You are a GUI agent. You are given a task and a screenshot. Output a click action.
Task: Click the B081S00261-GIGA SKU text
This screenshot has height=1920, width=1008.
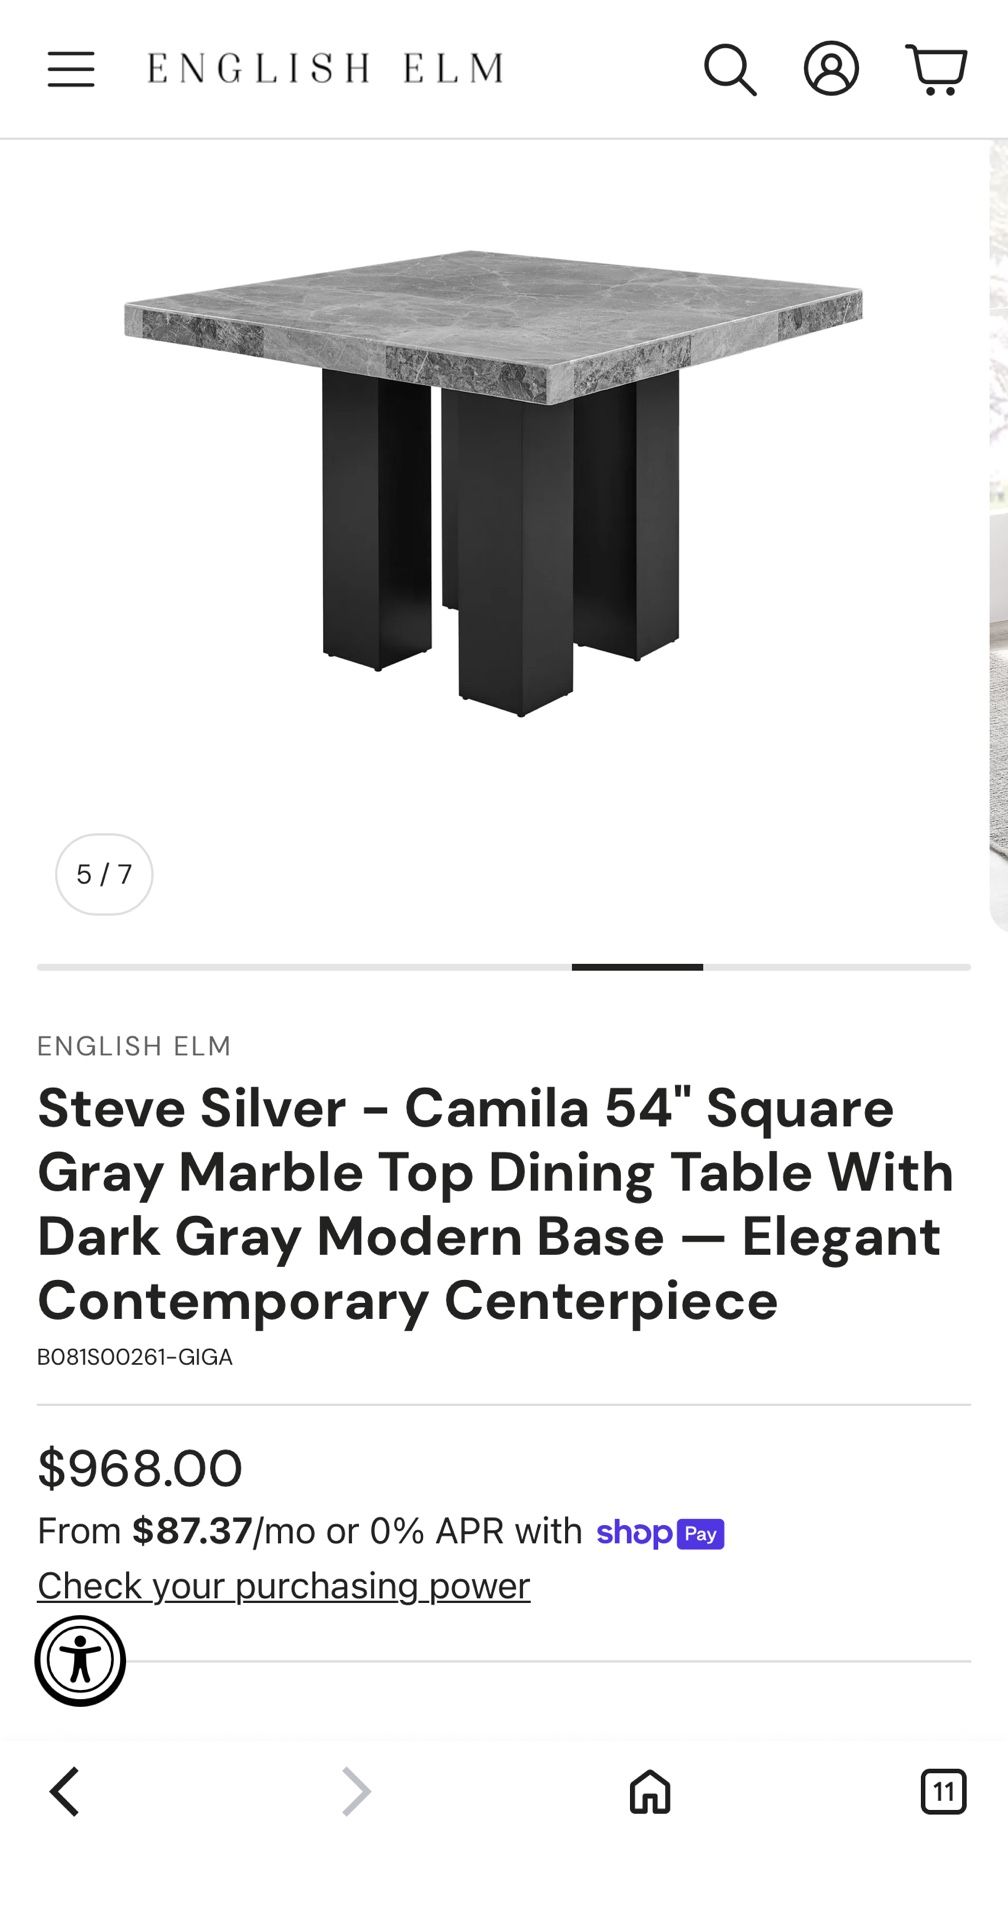(x=135, y=1357)
